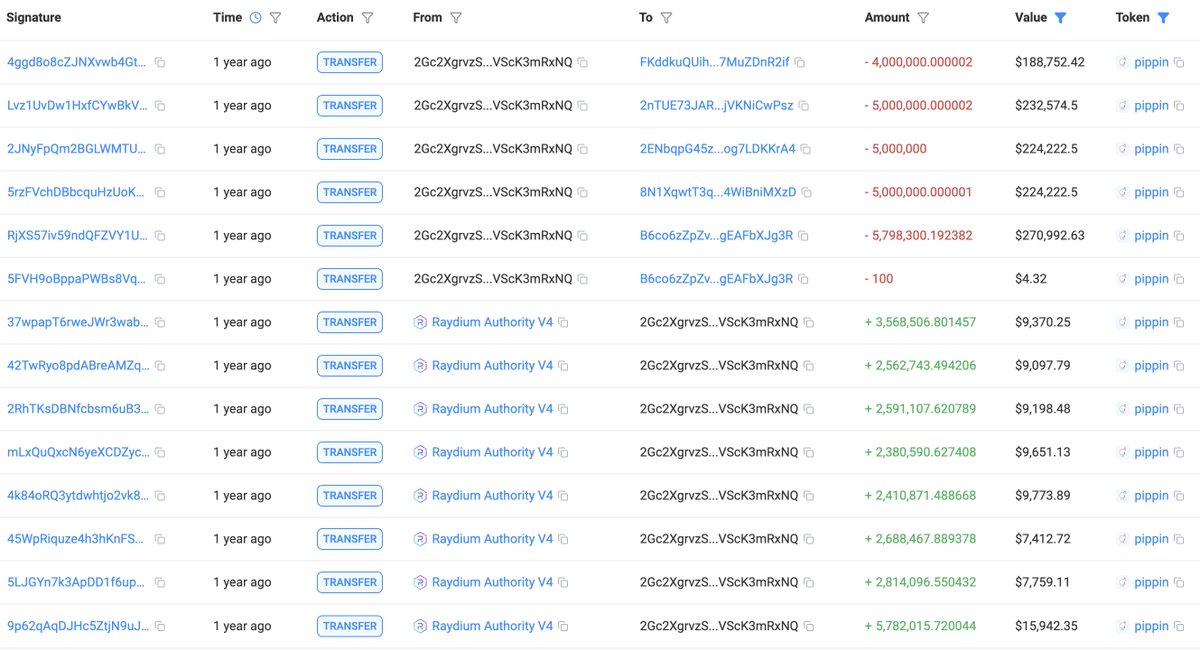Viewport: 1200px width, 651px height.
Task: Click Raydium Authority V4 in 37wpapT6 row
Action: [492, 322]
